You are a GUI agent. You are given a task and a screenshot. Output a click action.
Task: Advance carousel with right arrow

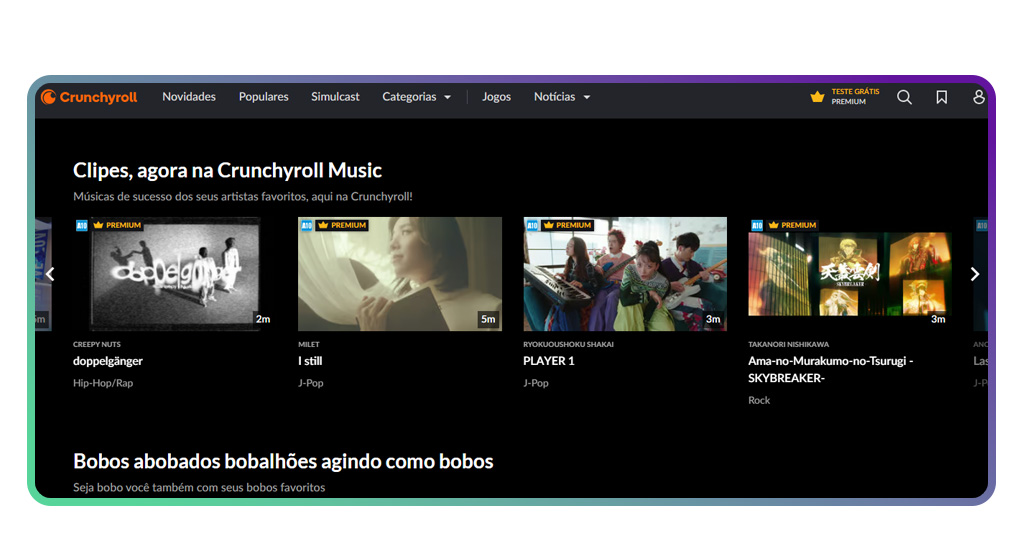(x=974, y=274)
